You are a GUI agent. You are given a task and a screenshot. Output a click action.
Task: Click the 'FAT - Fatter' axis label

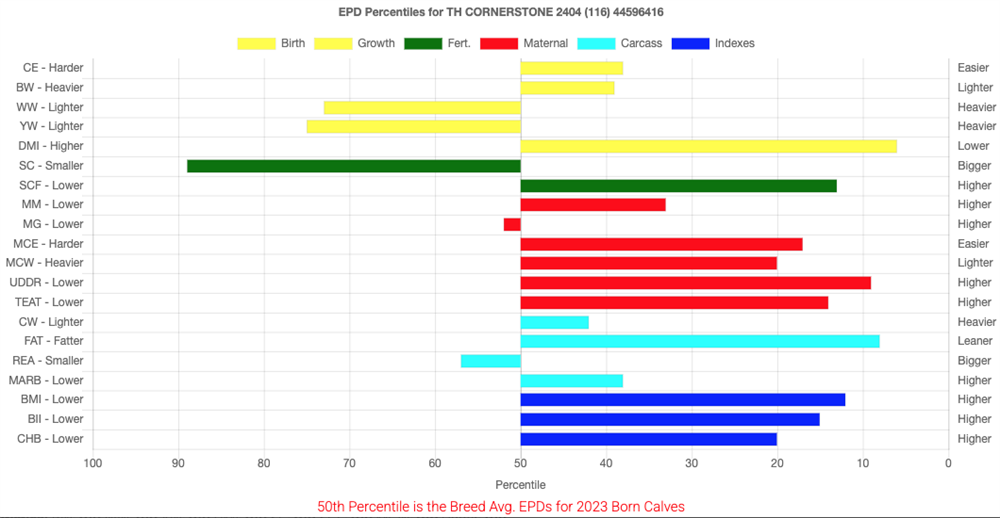click(53, 341)
